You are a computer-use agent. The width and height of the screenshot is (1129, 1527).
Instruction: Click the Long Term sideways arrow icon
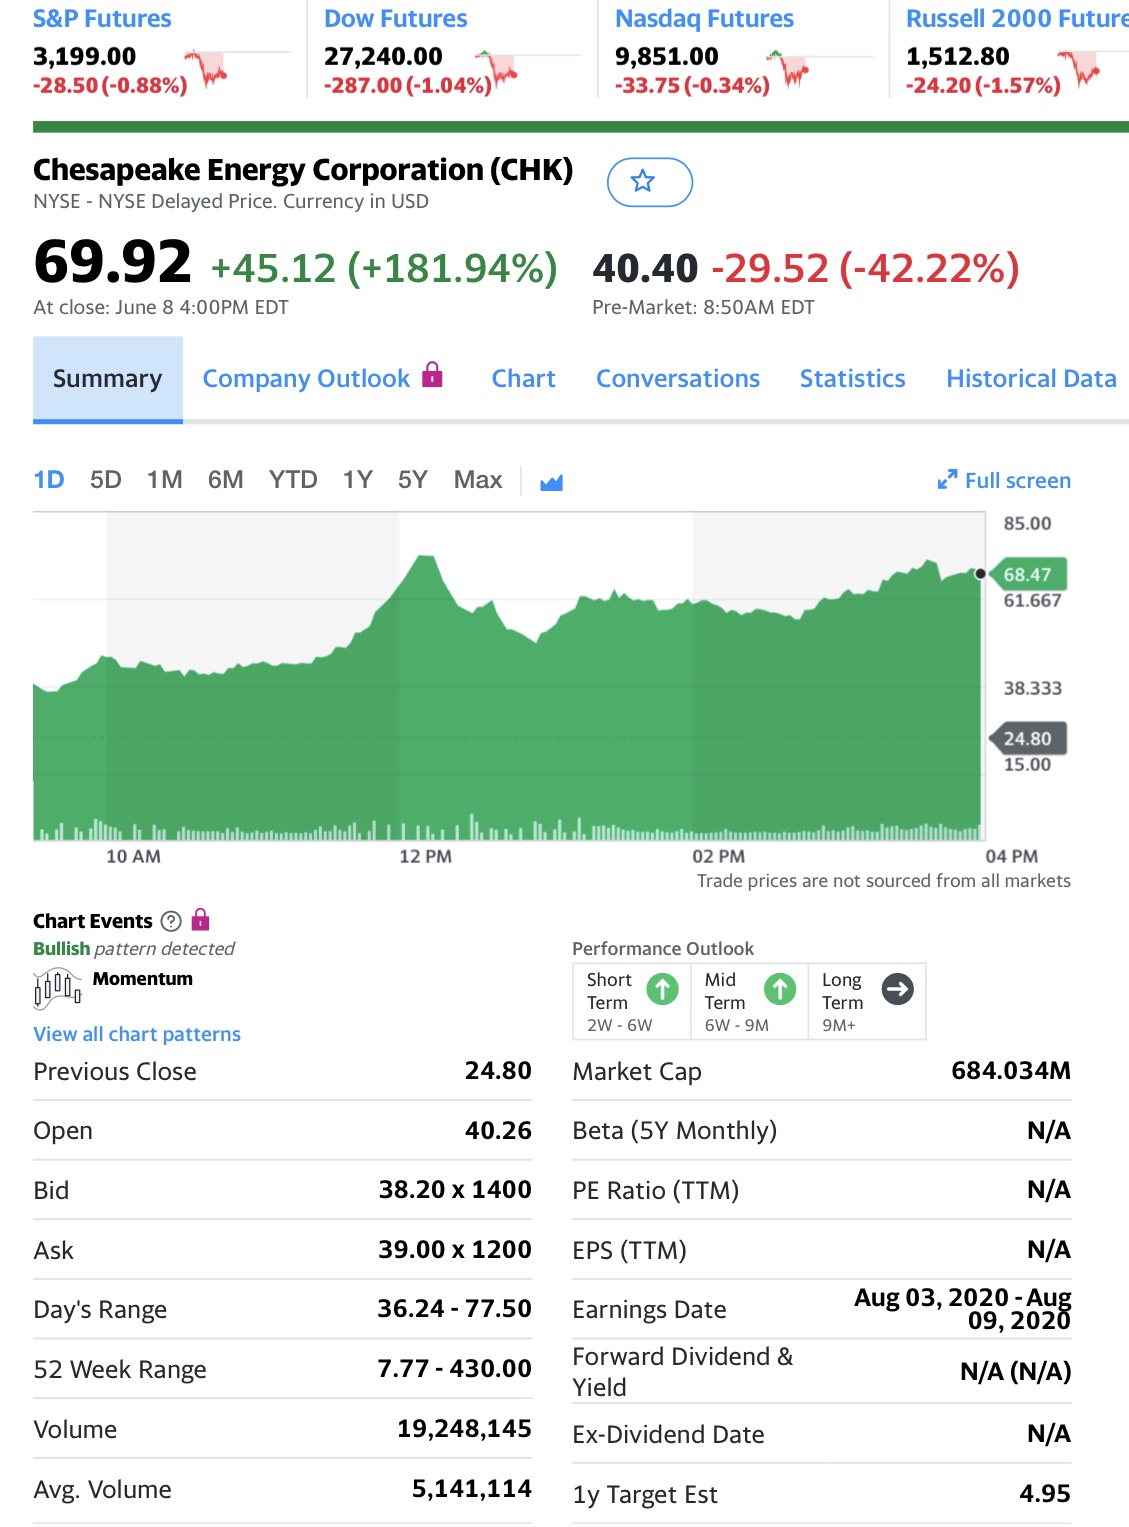897,989
